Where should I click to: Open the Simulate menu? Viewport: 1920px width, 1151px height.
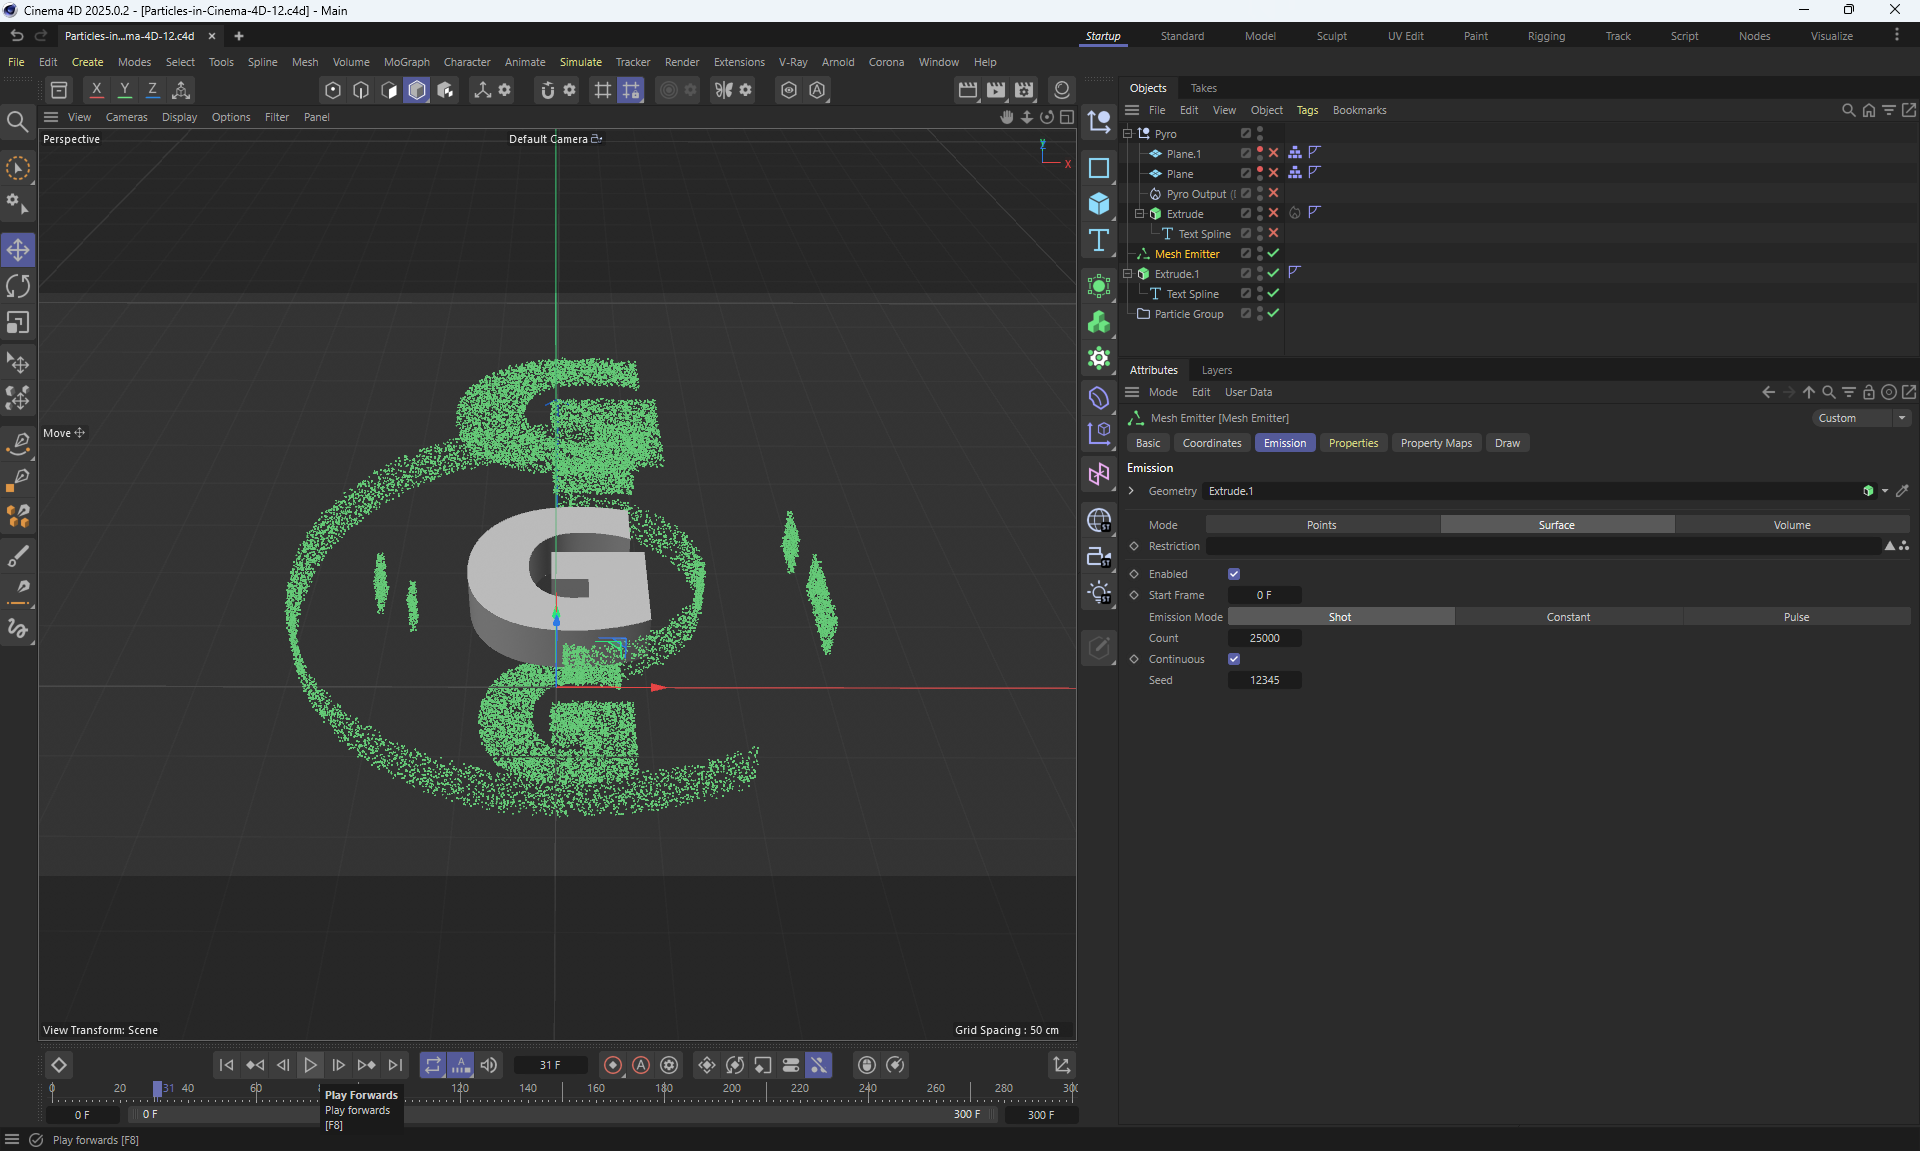[x=580, y=62]
